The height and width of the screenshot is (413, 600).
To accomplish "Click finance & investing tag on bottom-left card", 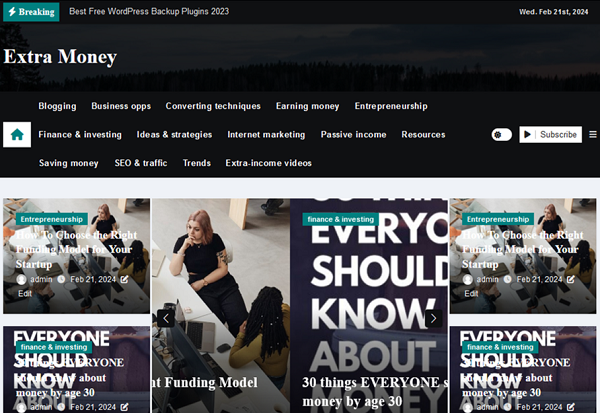I will click(x=54, y=347).
